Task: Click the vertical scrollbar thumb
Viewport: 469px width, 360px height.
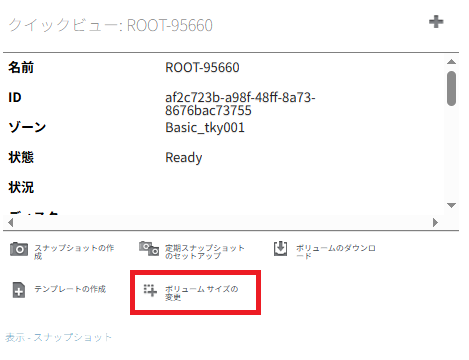Action: 451,89
